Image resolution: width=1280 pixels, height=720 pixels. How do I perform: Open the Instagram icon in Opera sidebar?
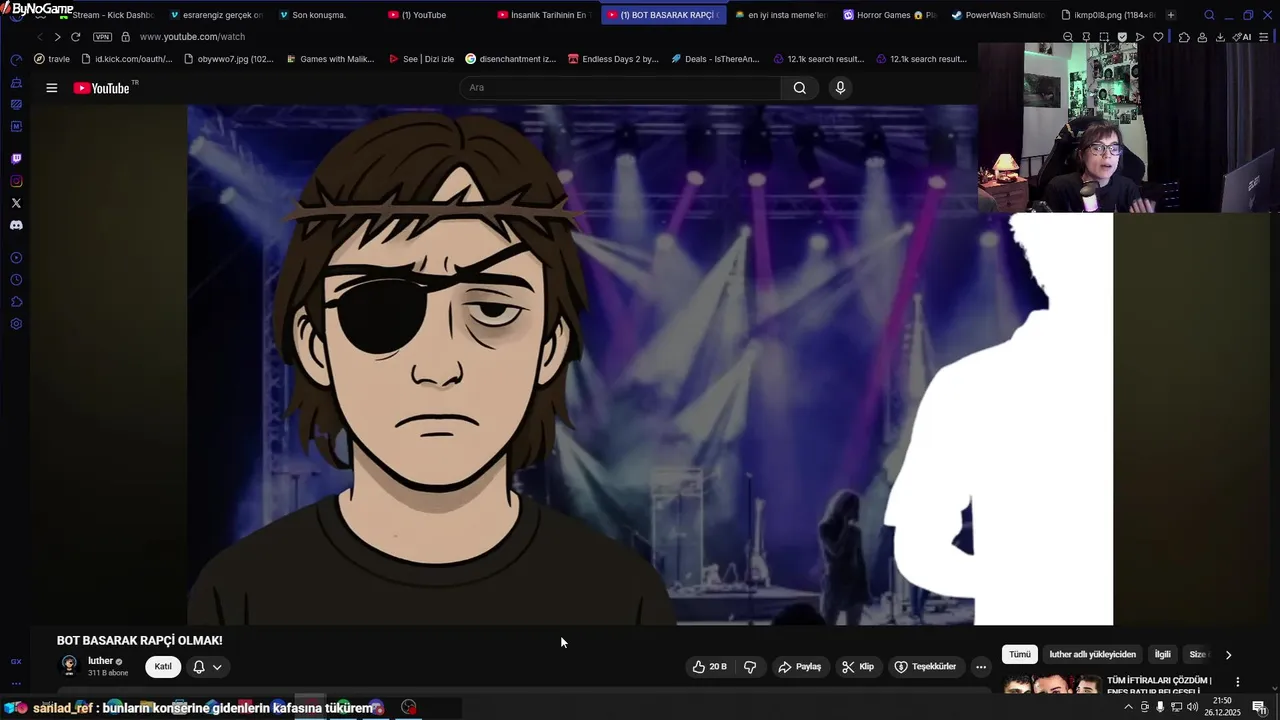pos(16,181)
